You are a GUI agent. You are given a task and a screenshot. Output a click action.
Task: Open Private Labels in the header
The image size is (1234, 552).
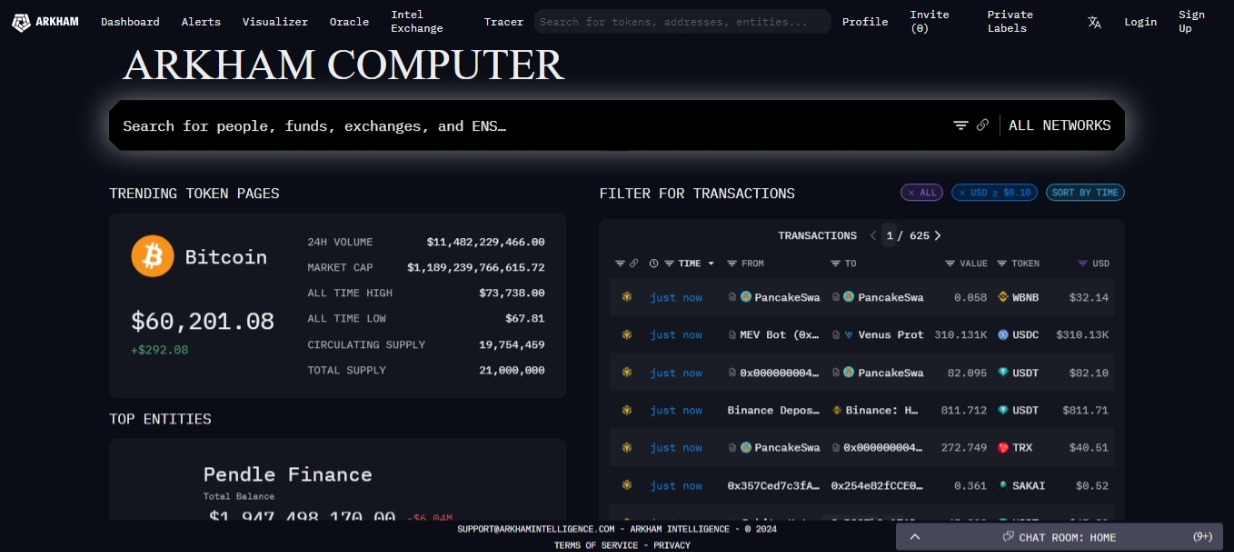coord(1010,22)
